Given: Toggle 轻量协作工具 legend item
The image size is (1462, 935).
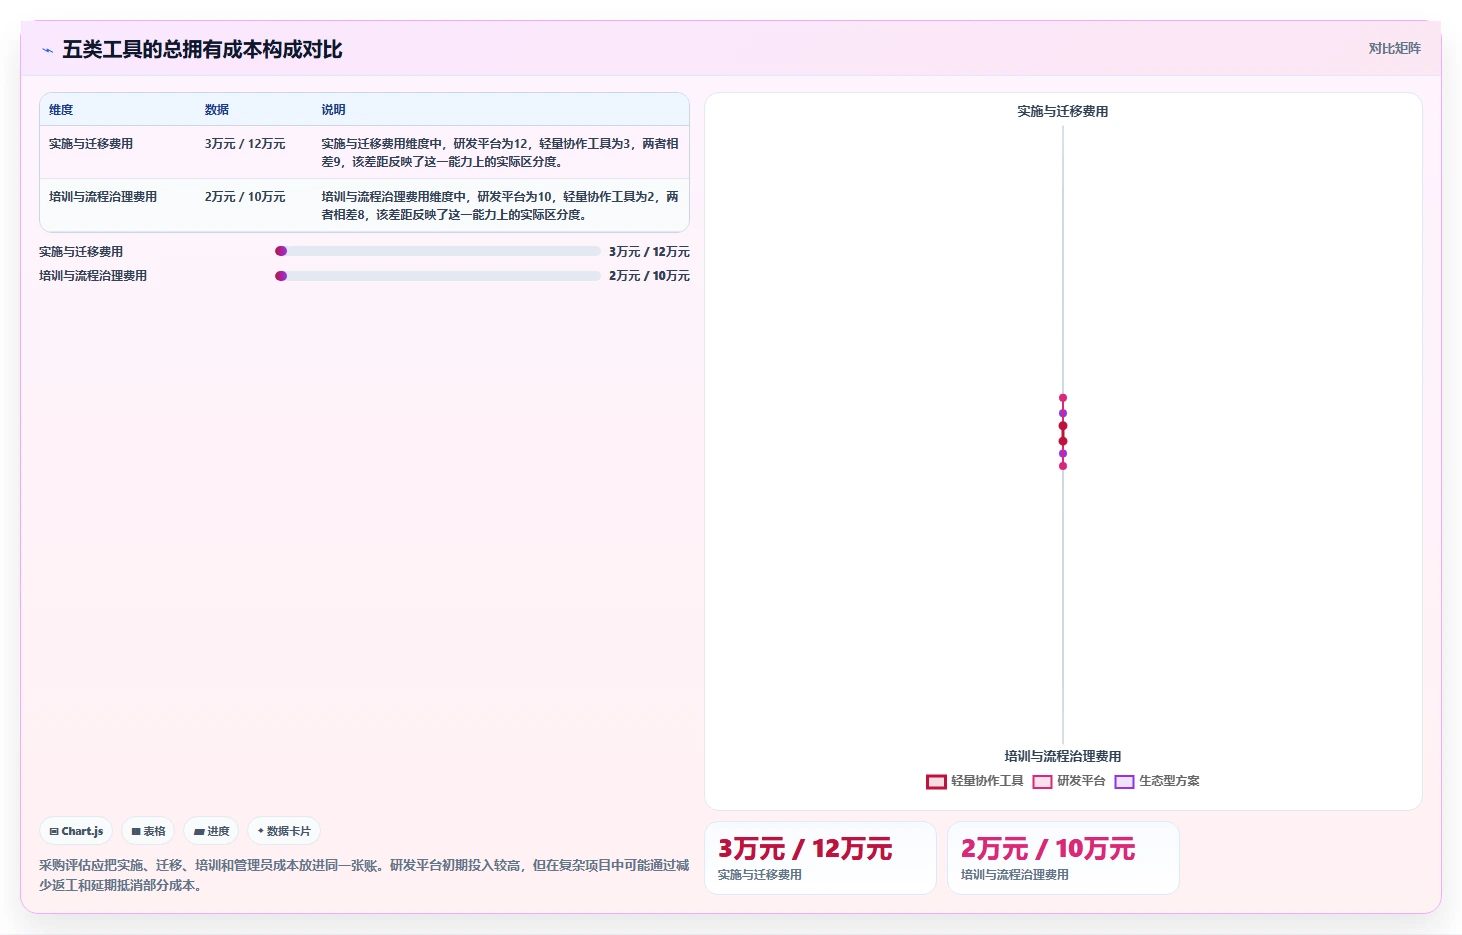Looking at the screenshot, I should pos(975,781).
